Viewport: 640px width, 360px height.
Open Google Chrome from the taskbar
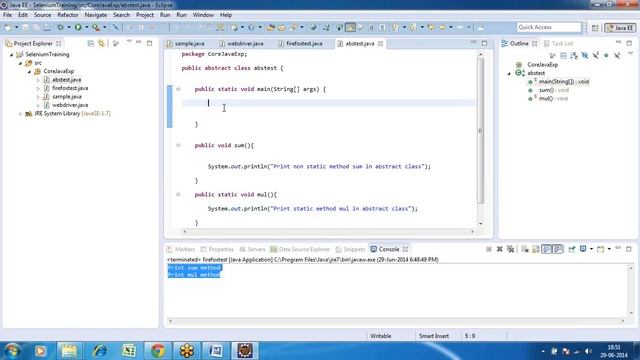click(x=158, y=351)
